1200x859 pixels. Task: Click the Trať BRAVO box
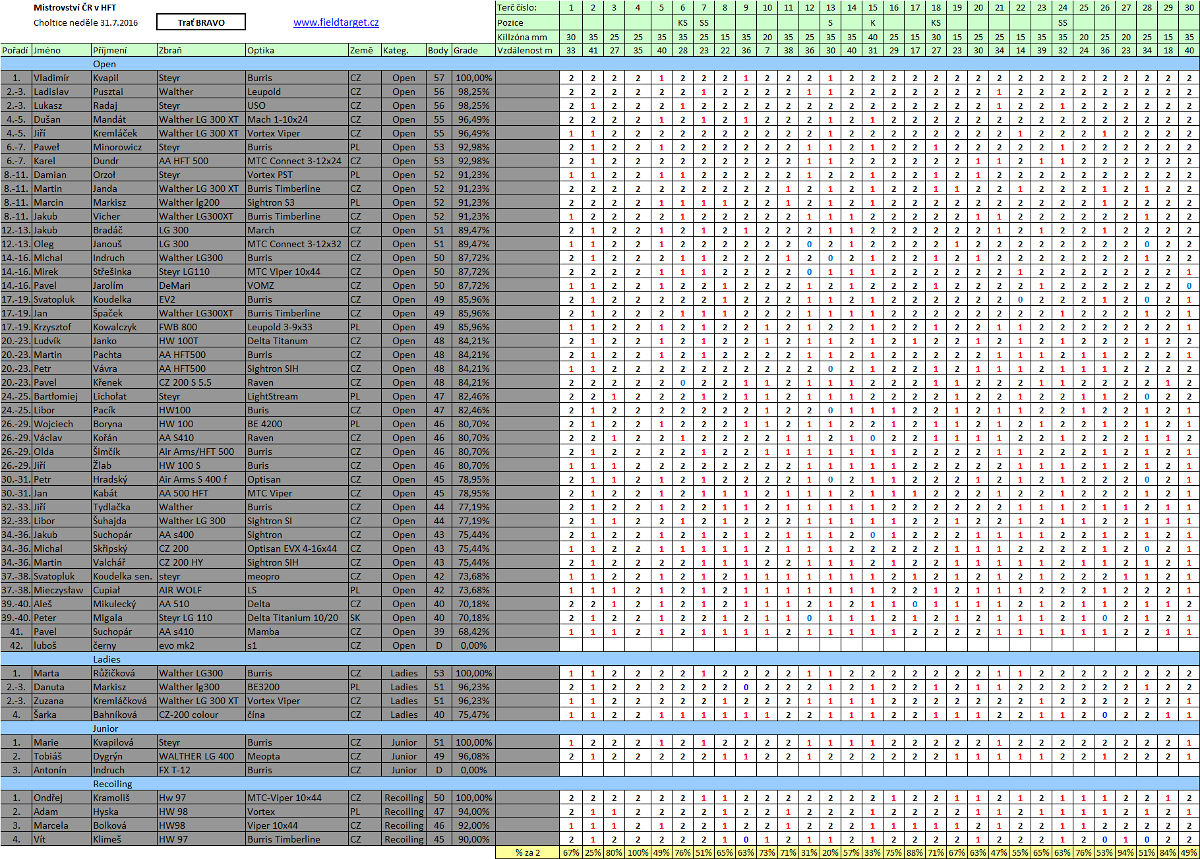click(x=200, y=22)
